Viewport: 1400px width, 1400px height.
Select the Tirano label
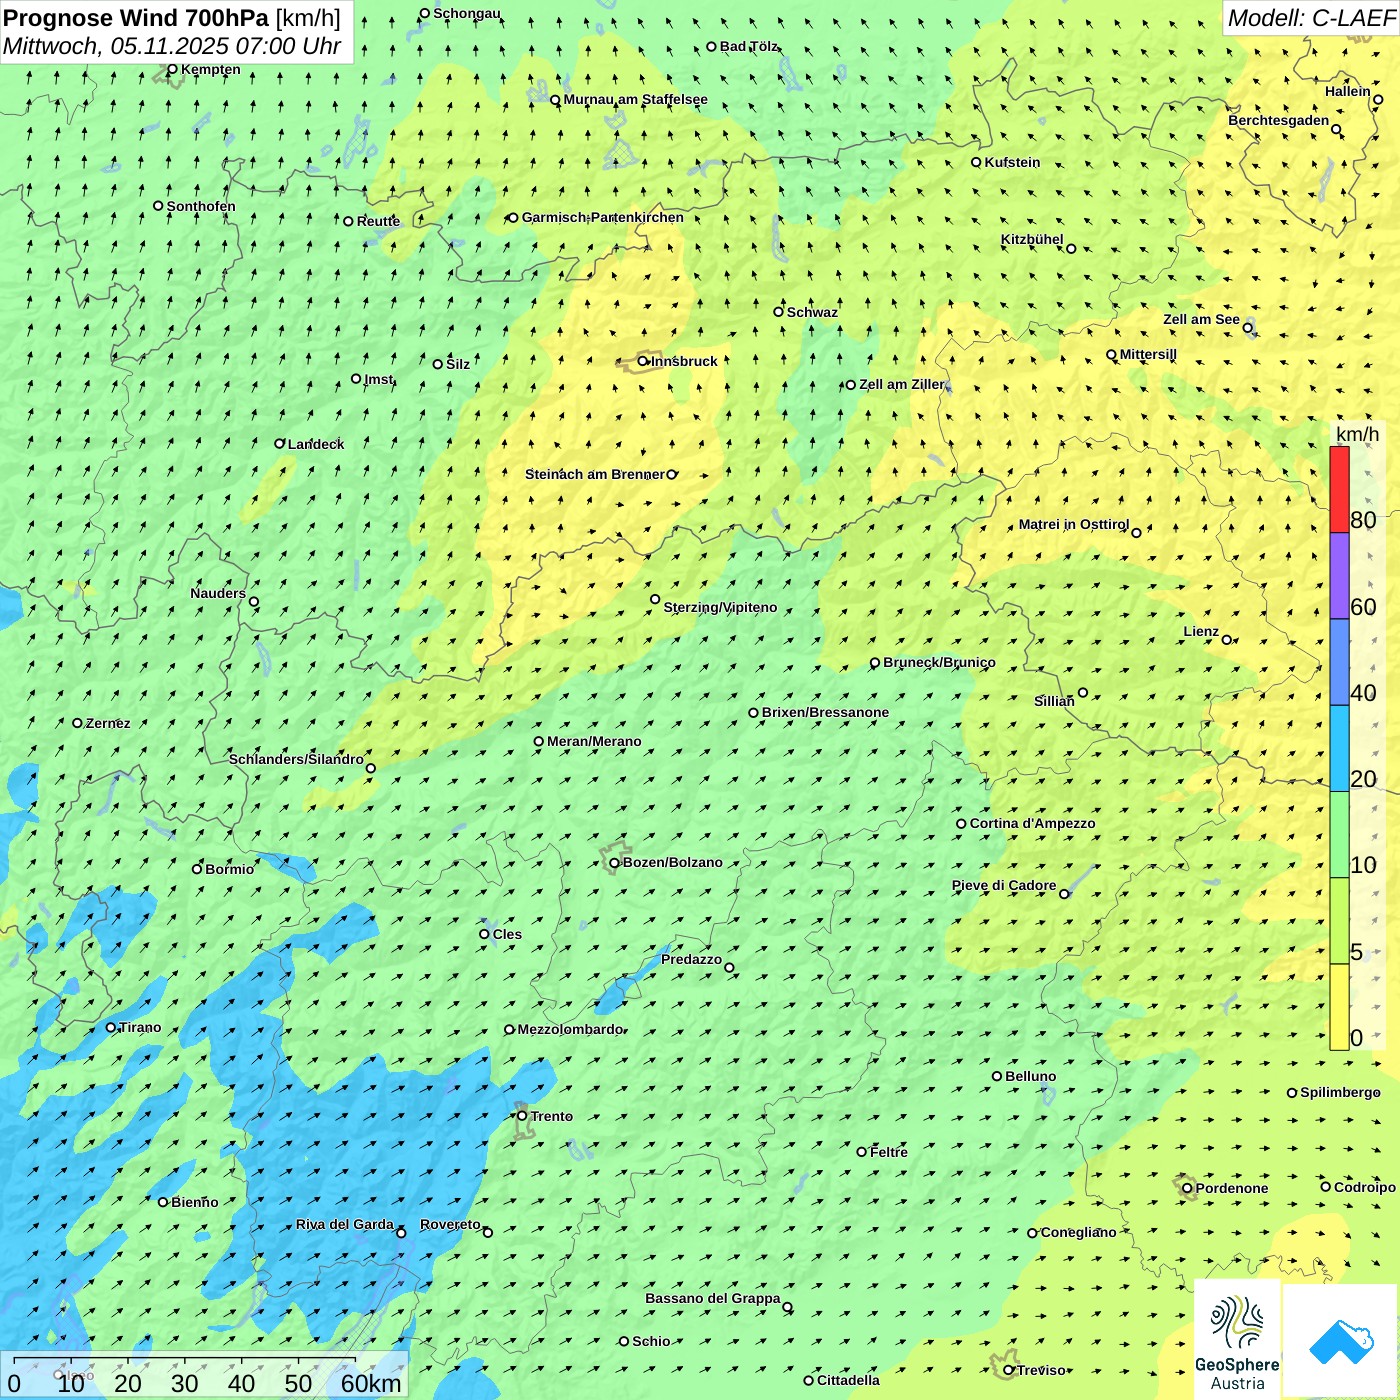(140, 1027)
